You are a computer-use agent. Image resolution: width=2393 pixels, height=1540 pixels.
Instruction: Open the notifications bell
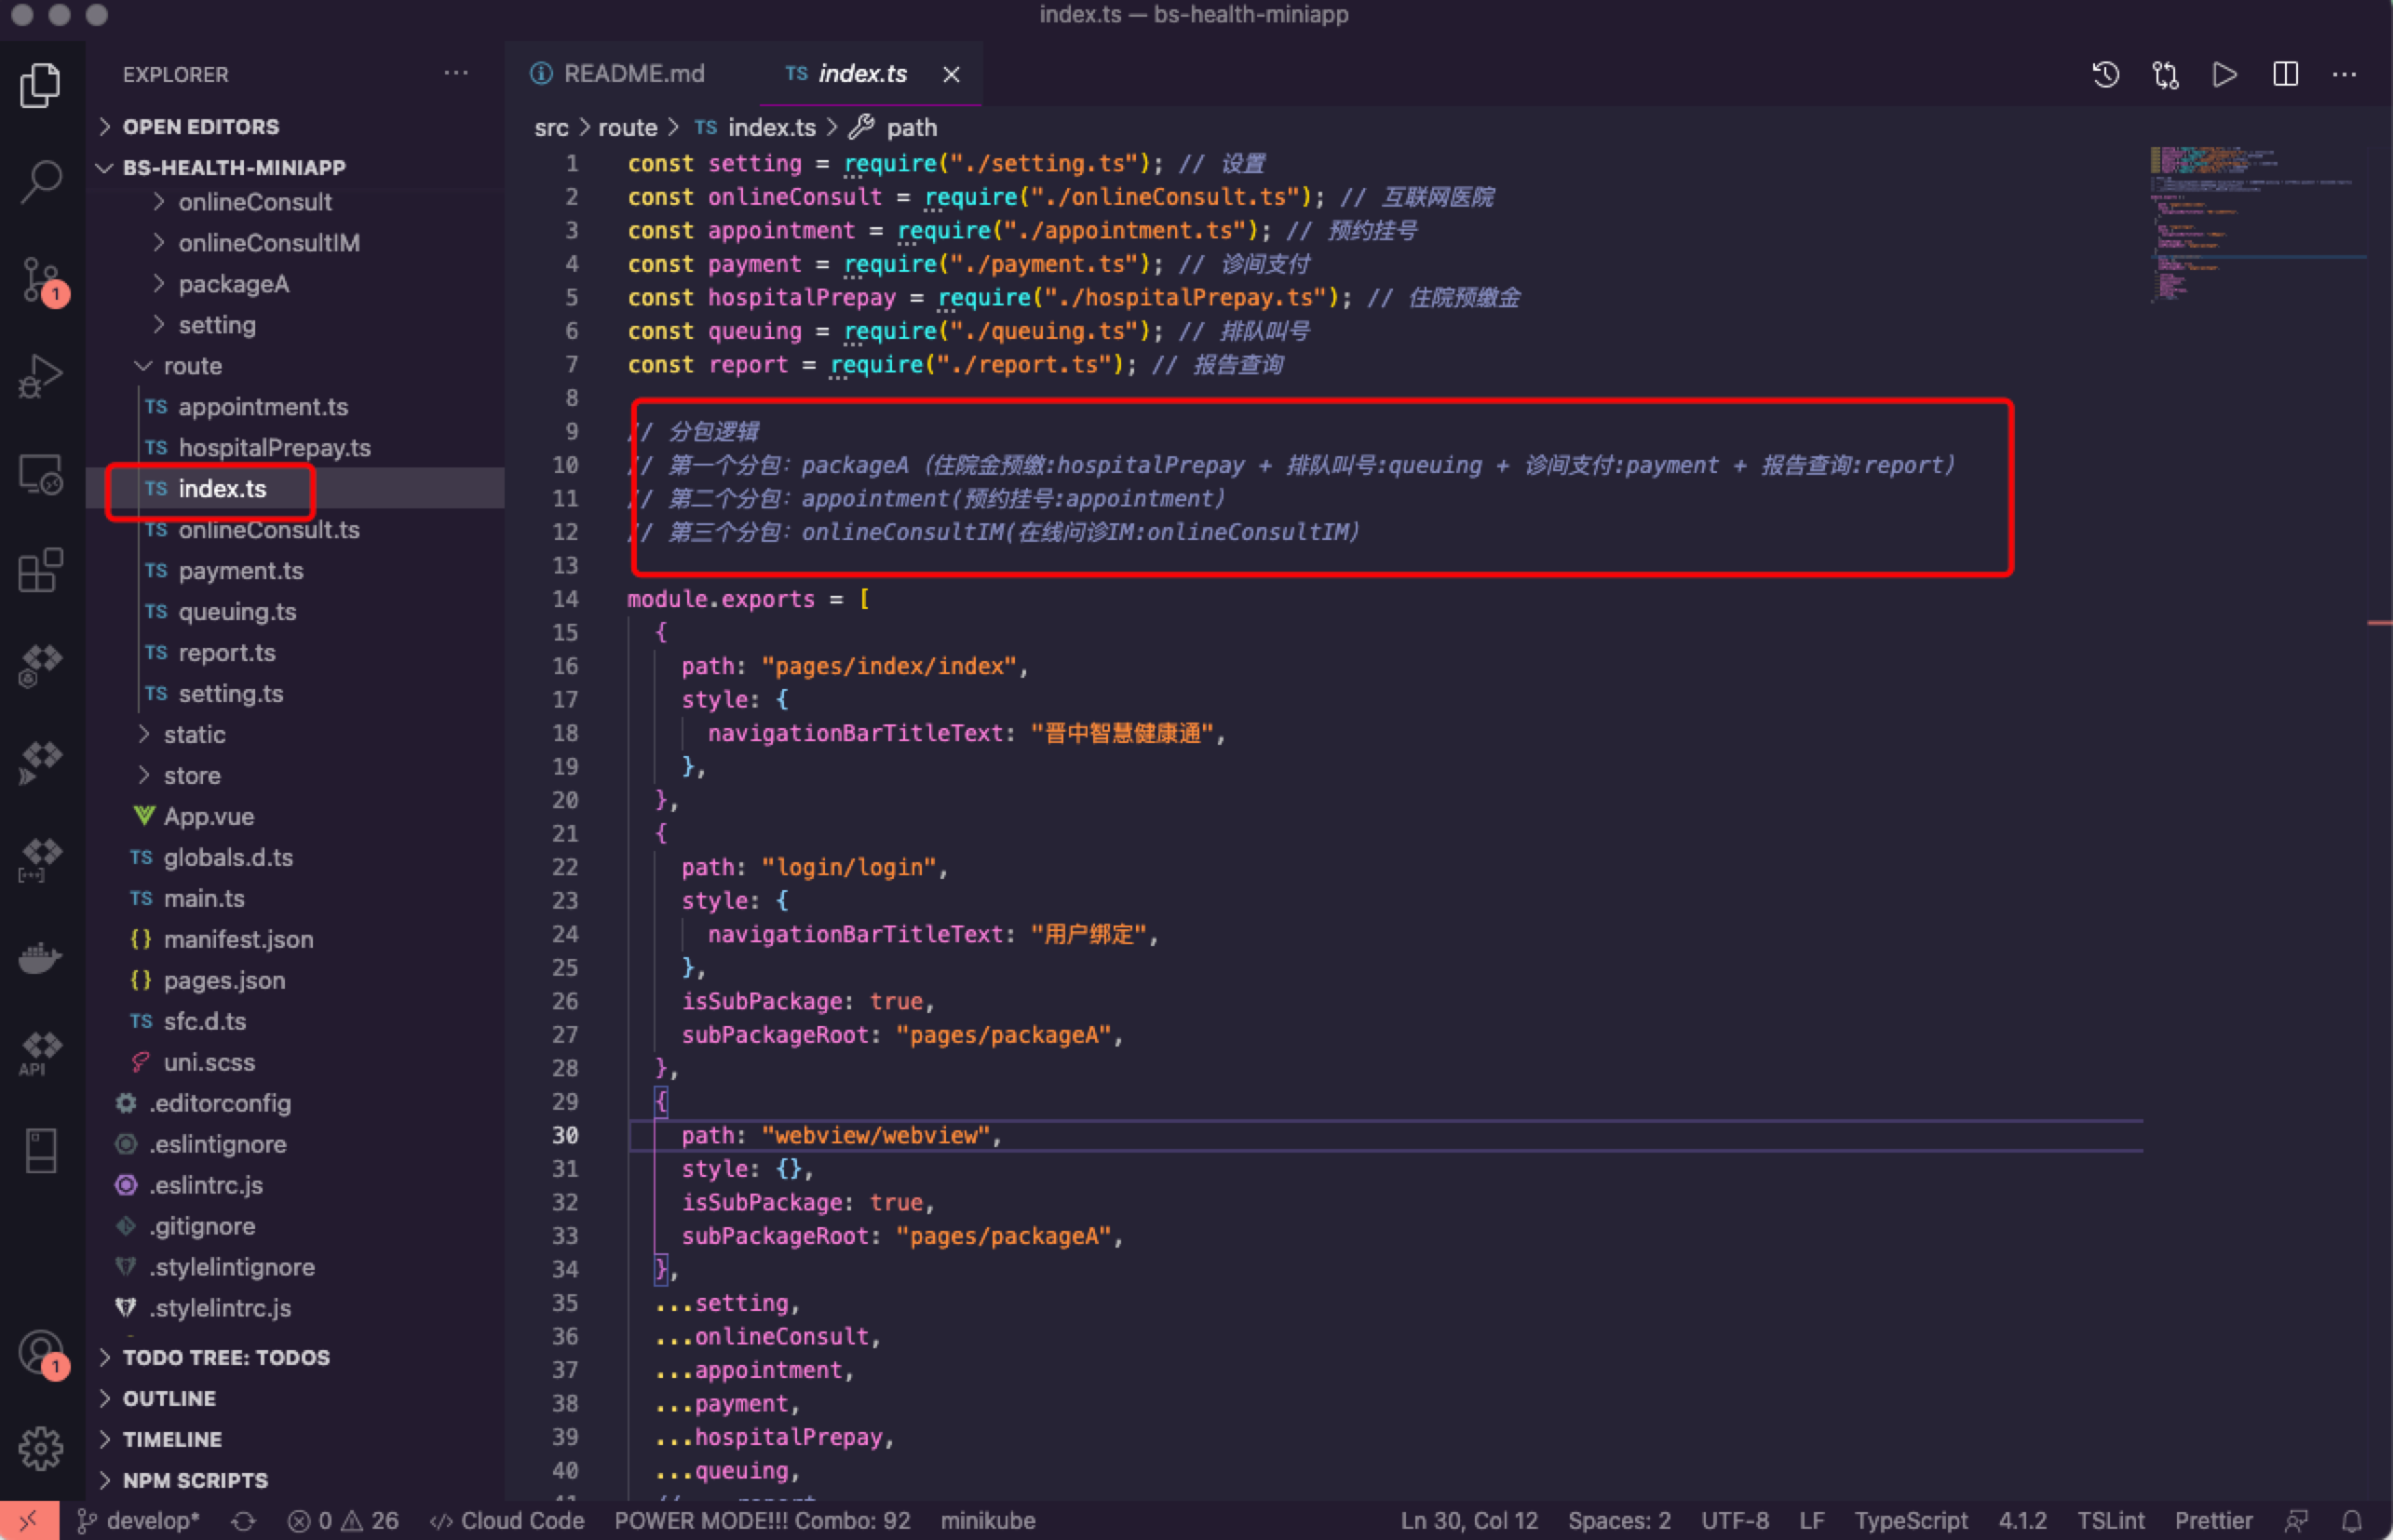tap(2352, 1521)
